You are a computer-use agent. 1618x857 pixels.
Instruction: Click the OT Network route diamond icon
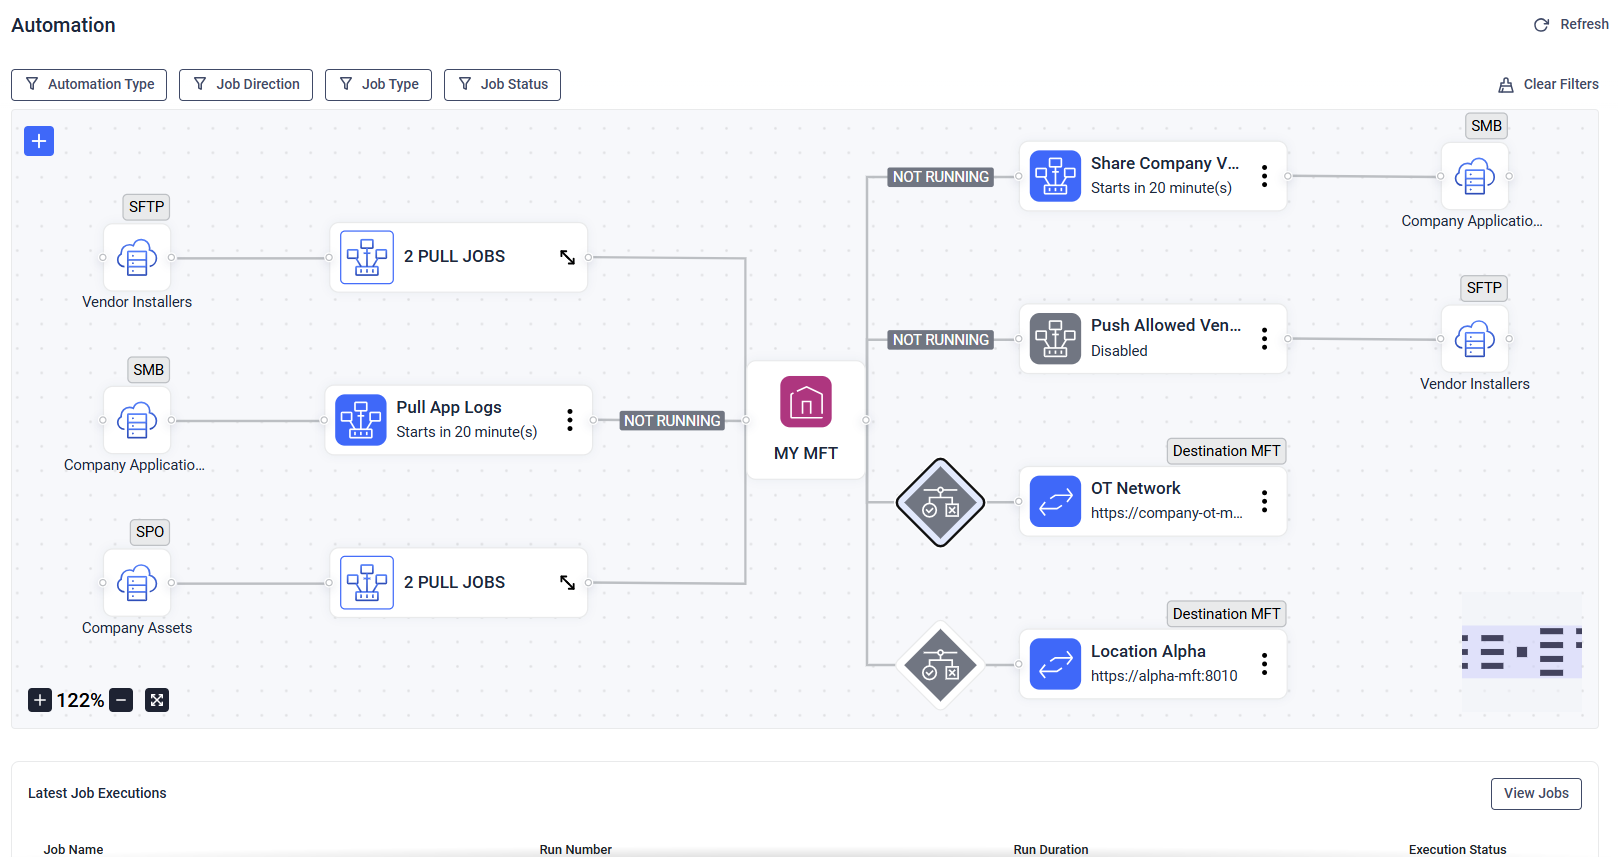940,502
